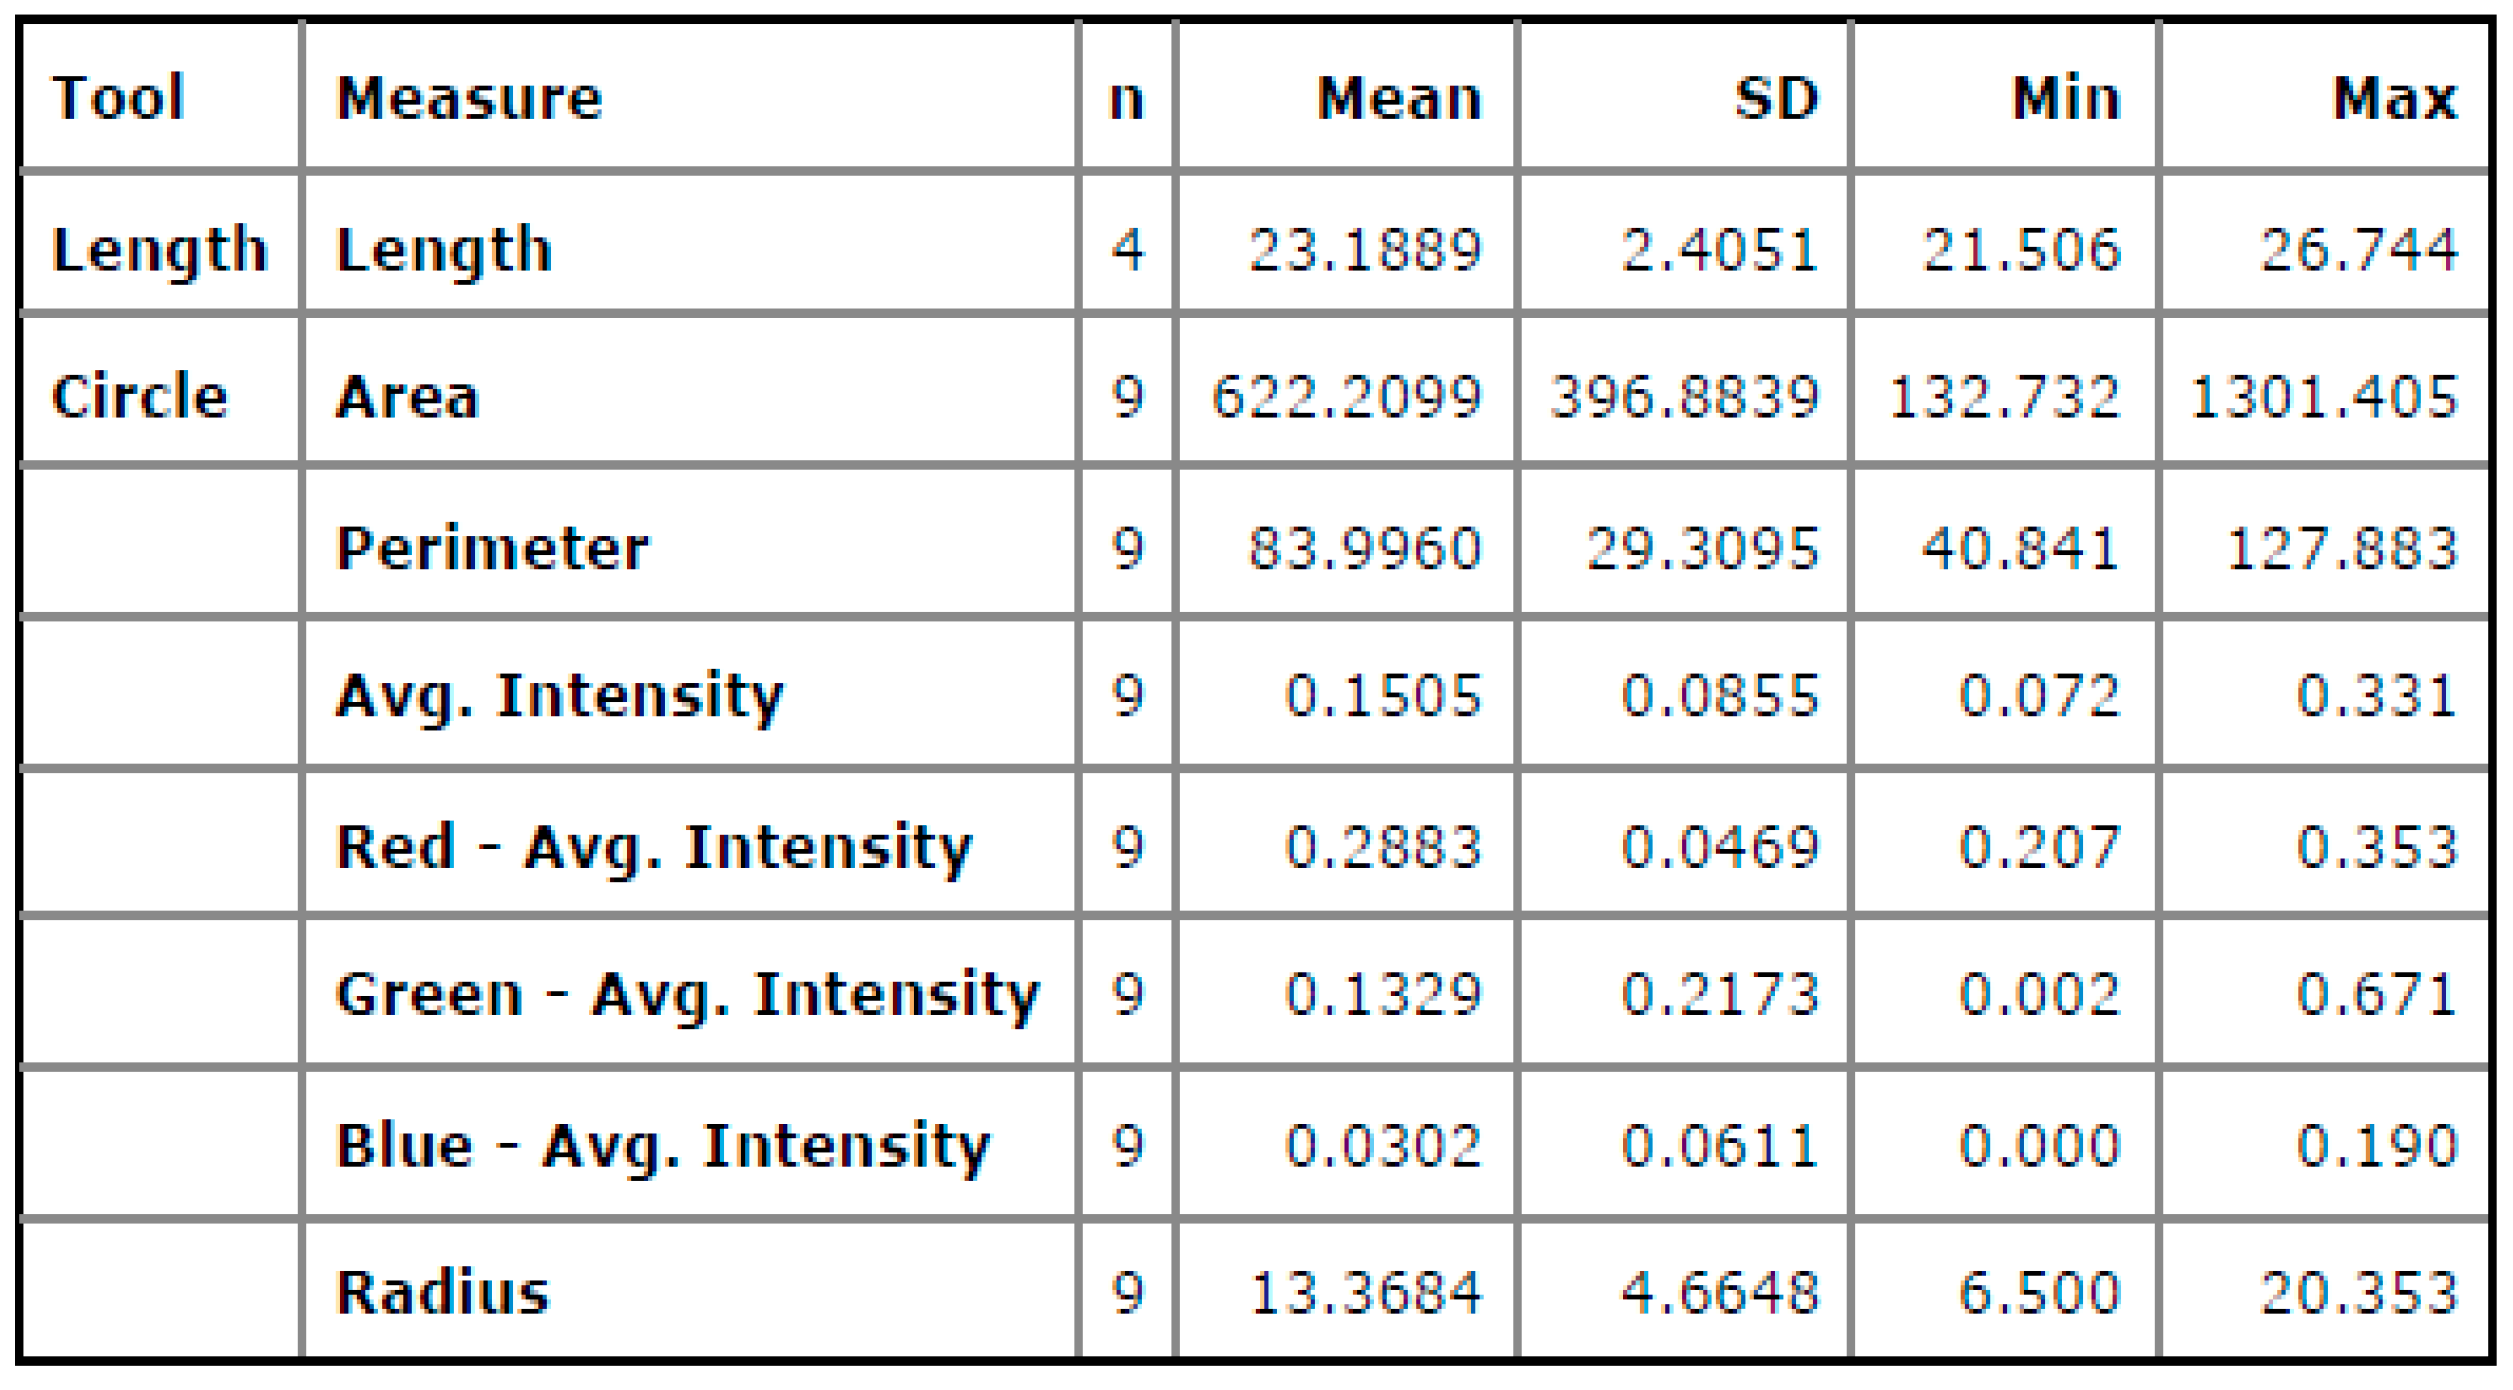Select the Min column header
The width and height of the screenshot is (2513, 1390).
click(2066, 98)
